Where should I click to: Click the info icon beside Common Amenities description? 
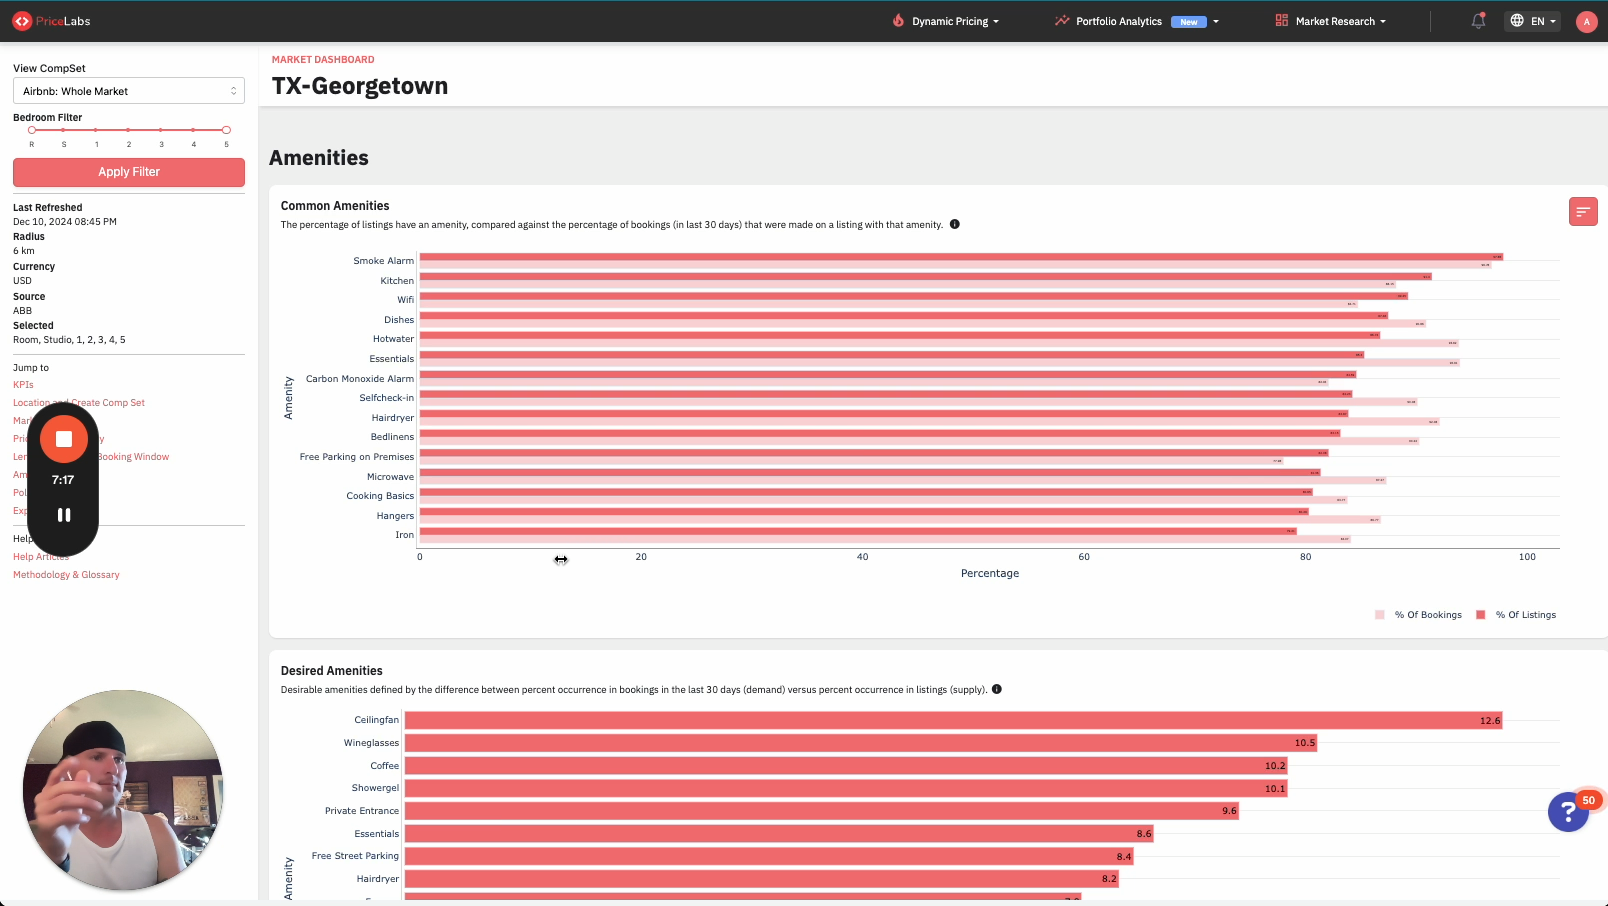click(x=955, y=224)
